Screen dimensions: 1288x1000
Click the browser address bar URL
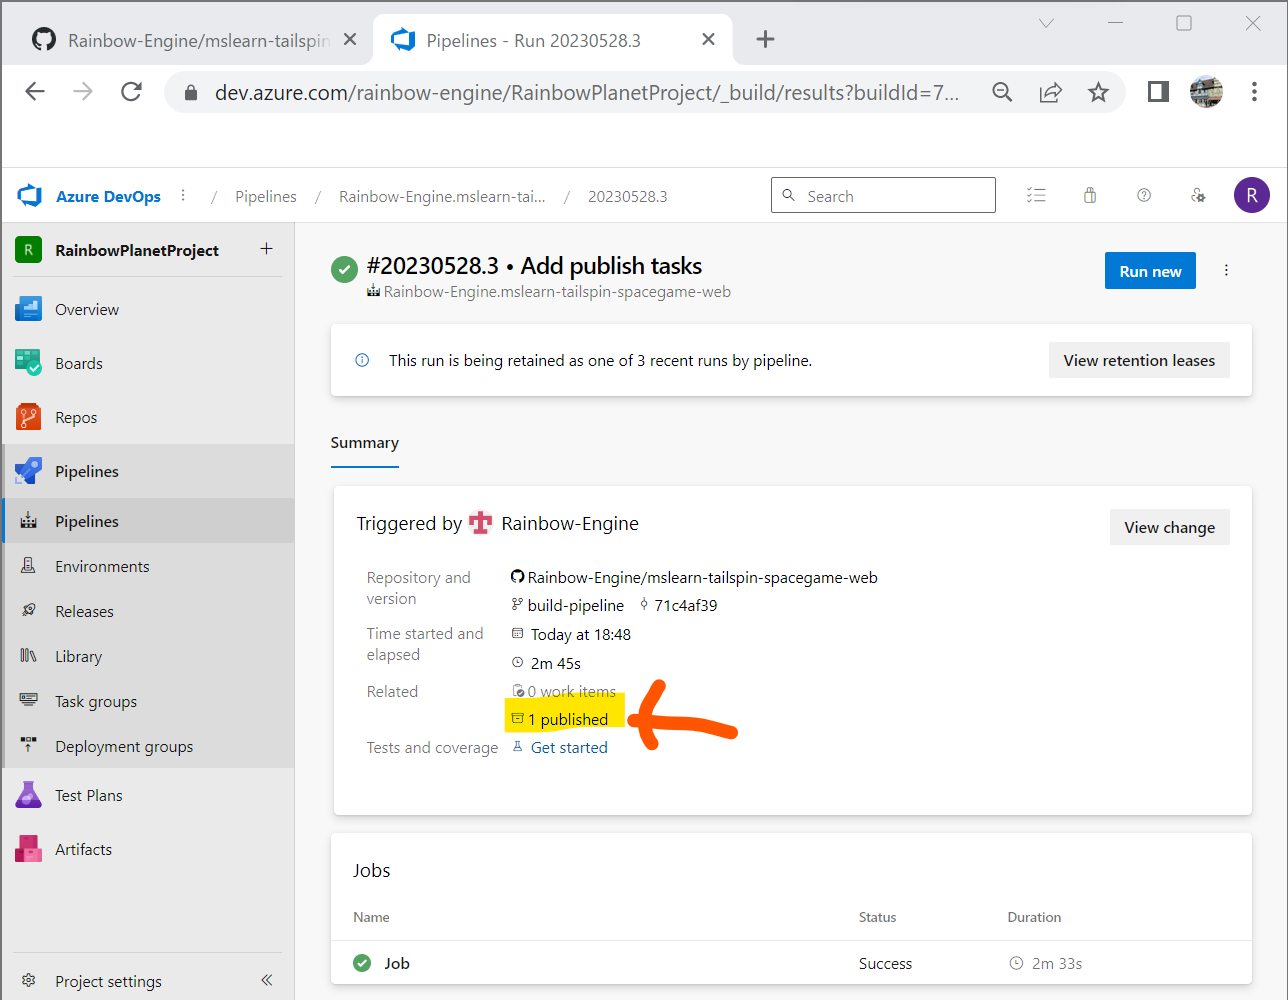586,92
